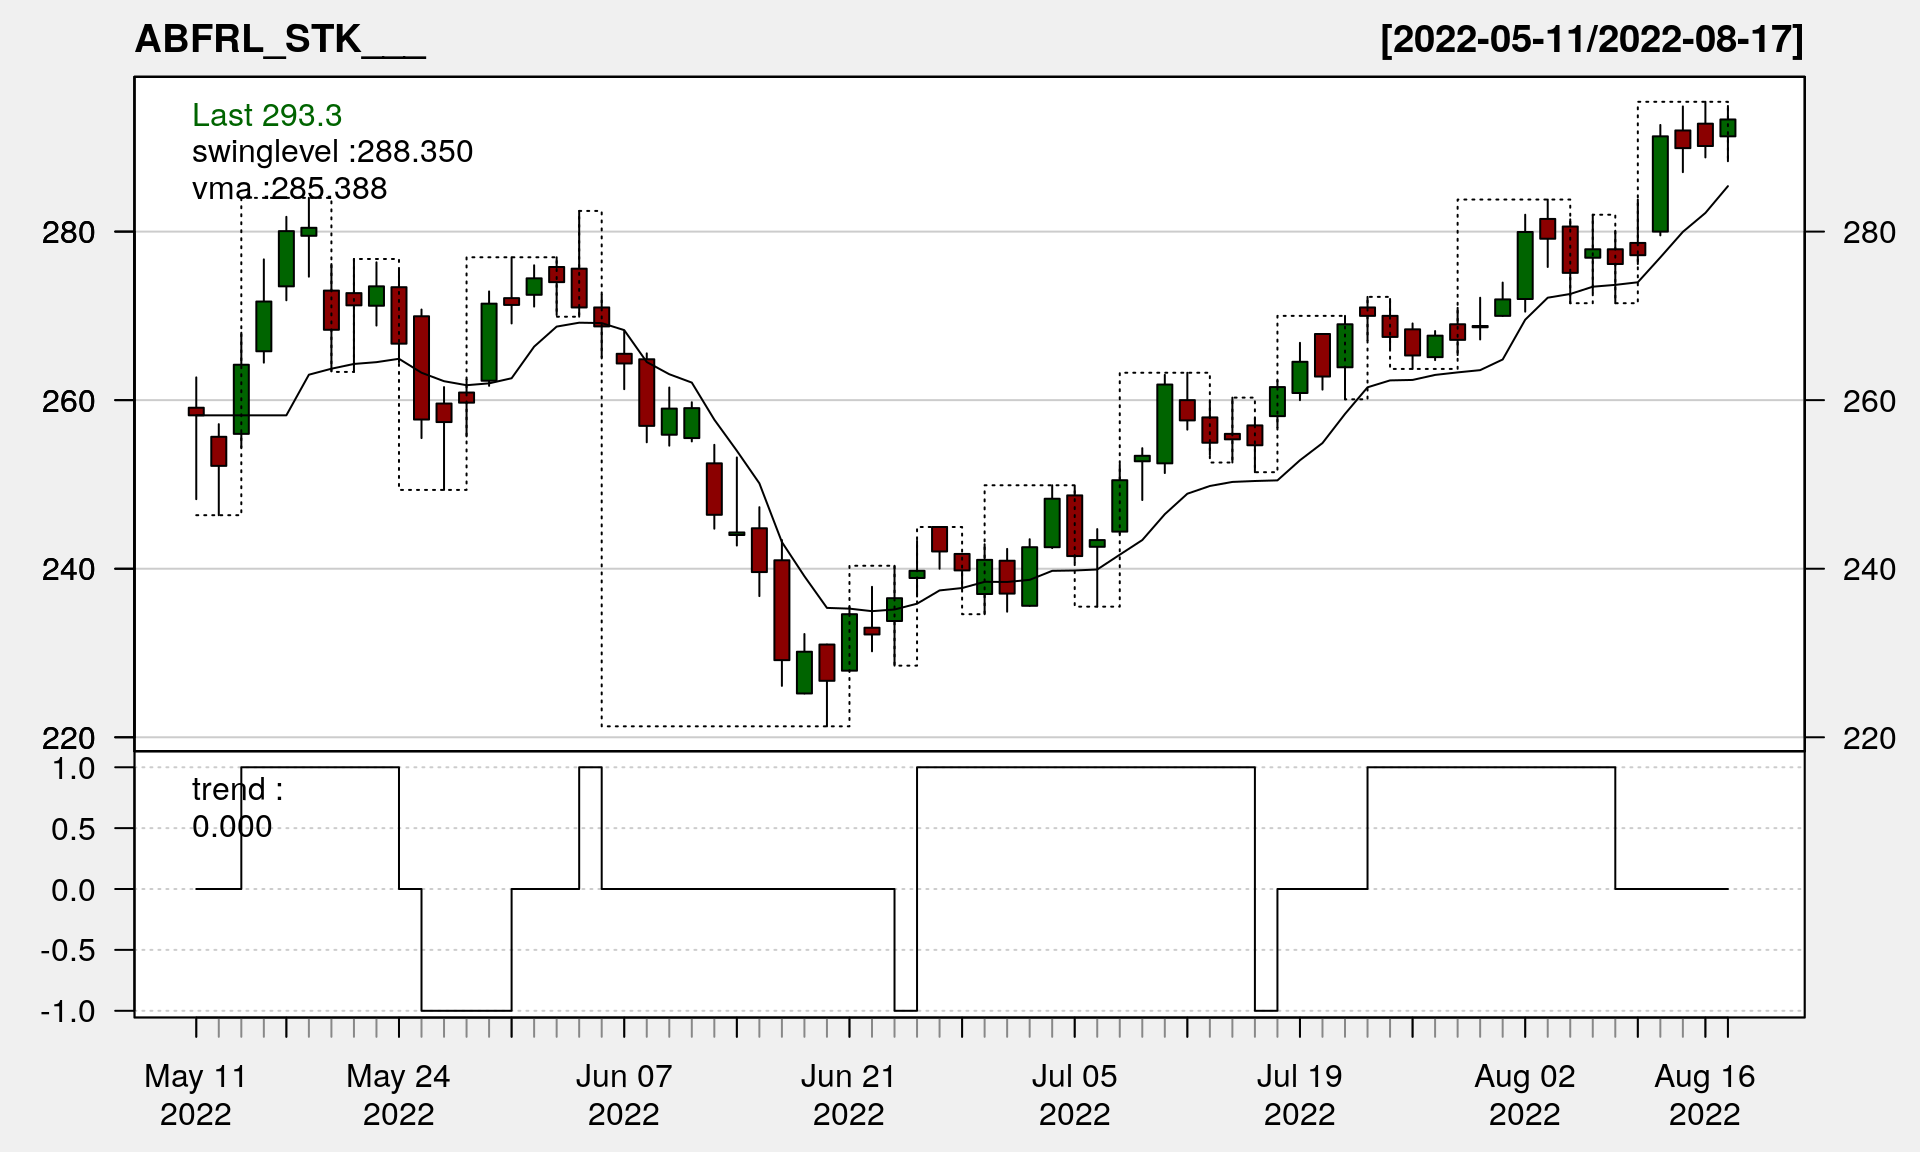
Task: Click the -1.0 trend axis label
Action: [x=68, y=1011]
